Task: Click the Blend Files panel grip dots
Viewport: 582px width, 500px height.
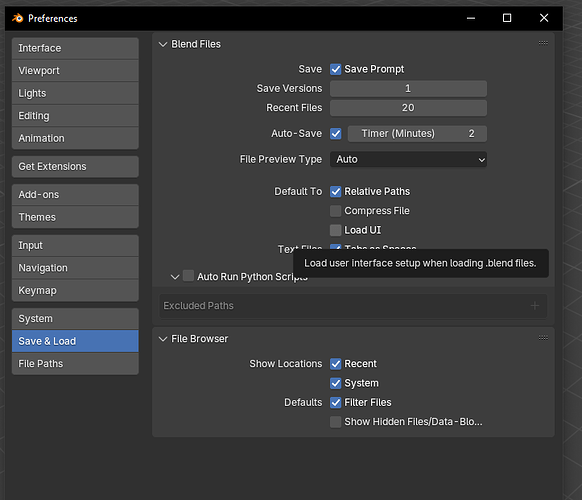Action: [543, 43]
